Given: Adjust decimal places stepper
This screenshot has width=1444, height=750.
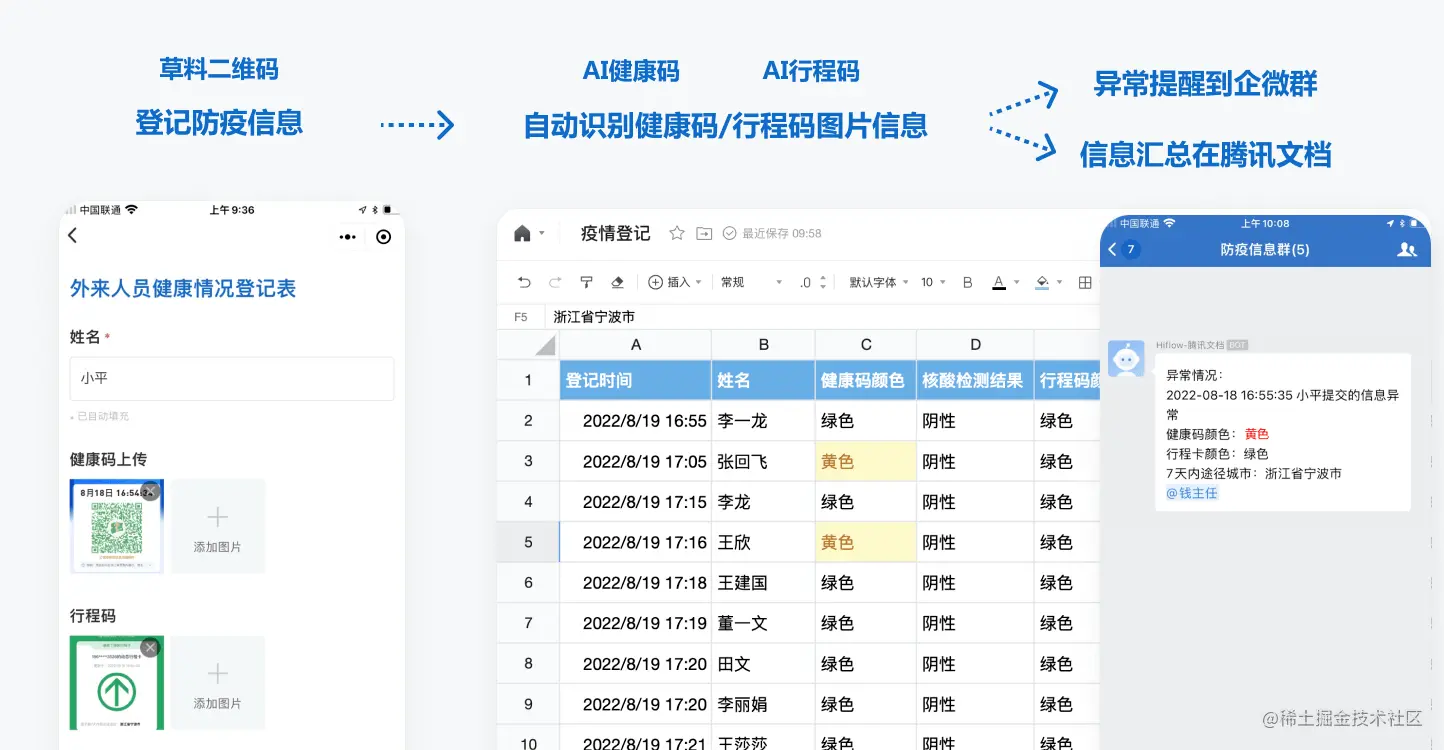Looking at the screenshot, I should point(822,283).
